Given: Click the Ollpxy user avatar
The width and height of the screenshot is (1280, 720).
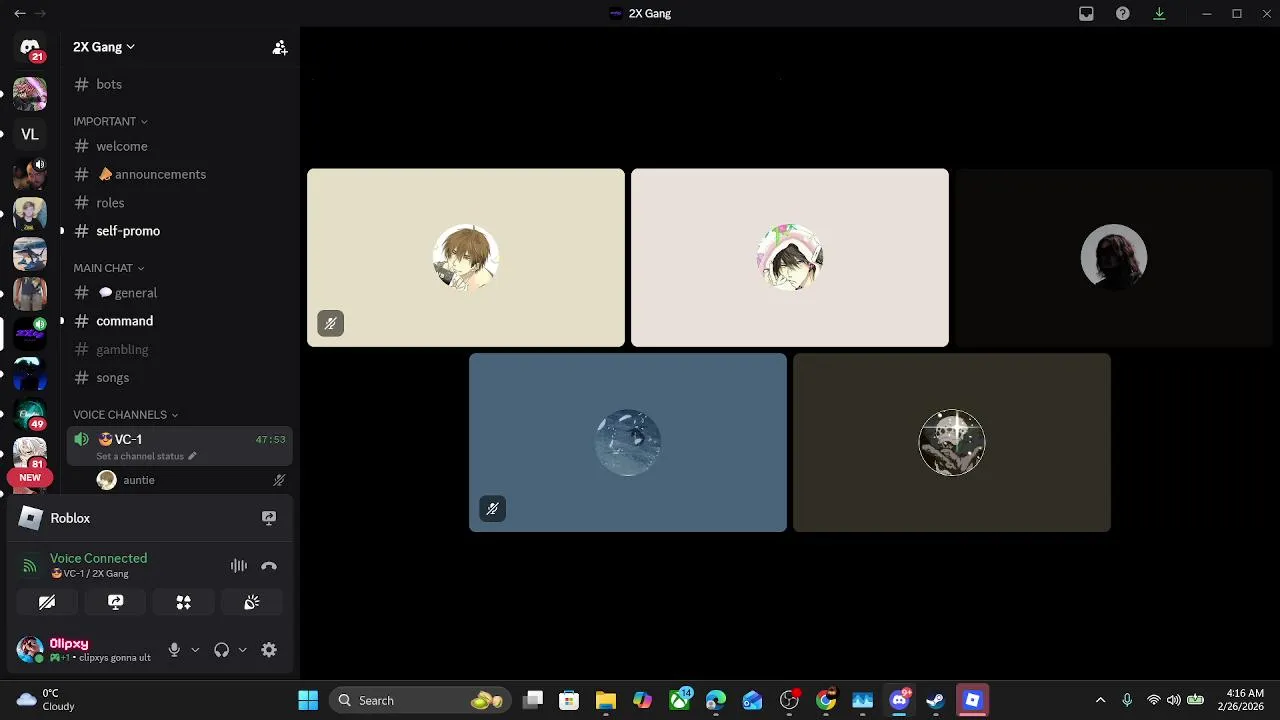Looking at the screenshot, I should [30, 650].
